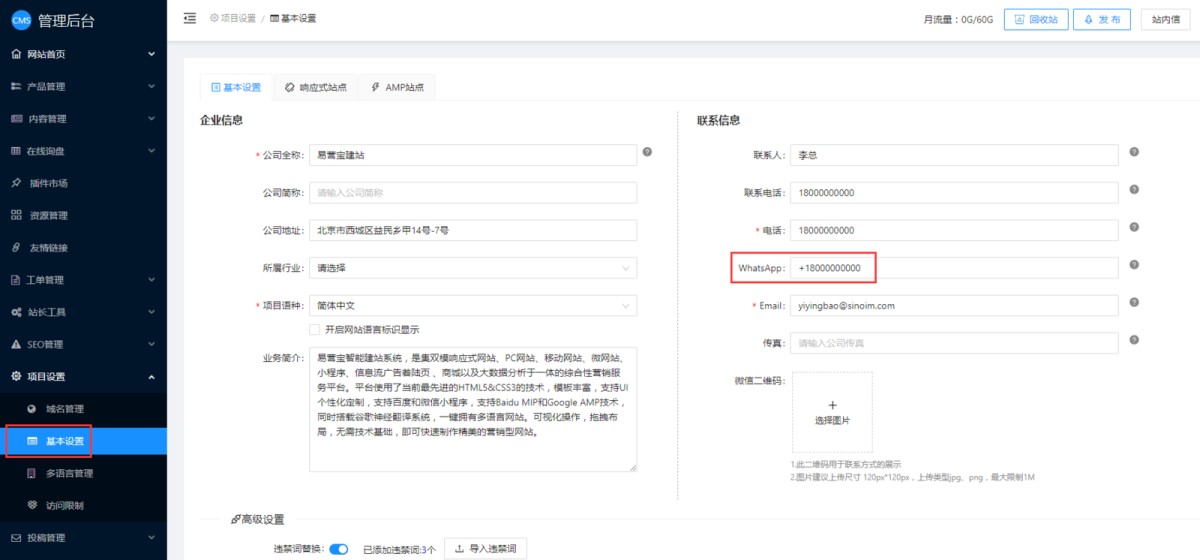Image resolution: width=1200 pixels, height=560 pixels.
Task: Switch to the AMP站点 tab
Action: 397,88
